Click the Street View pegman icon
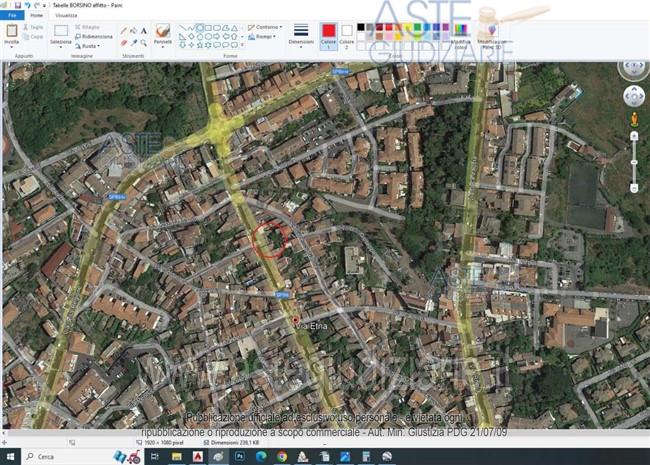Image resolution: width=650 pixels, height=465 pixels. pyautogui.click(x=634, y=120)
